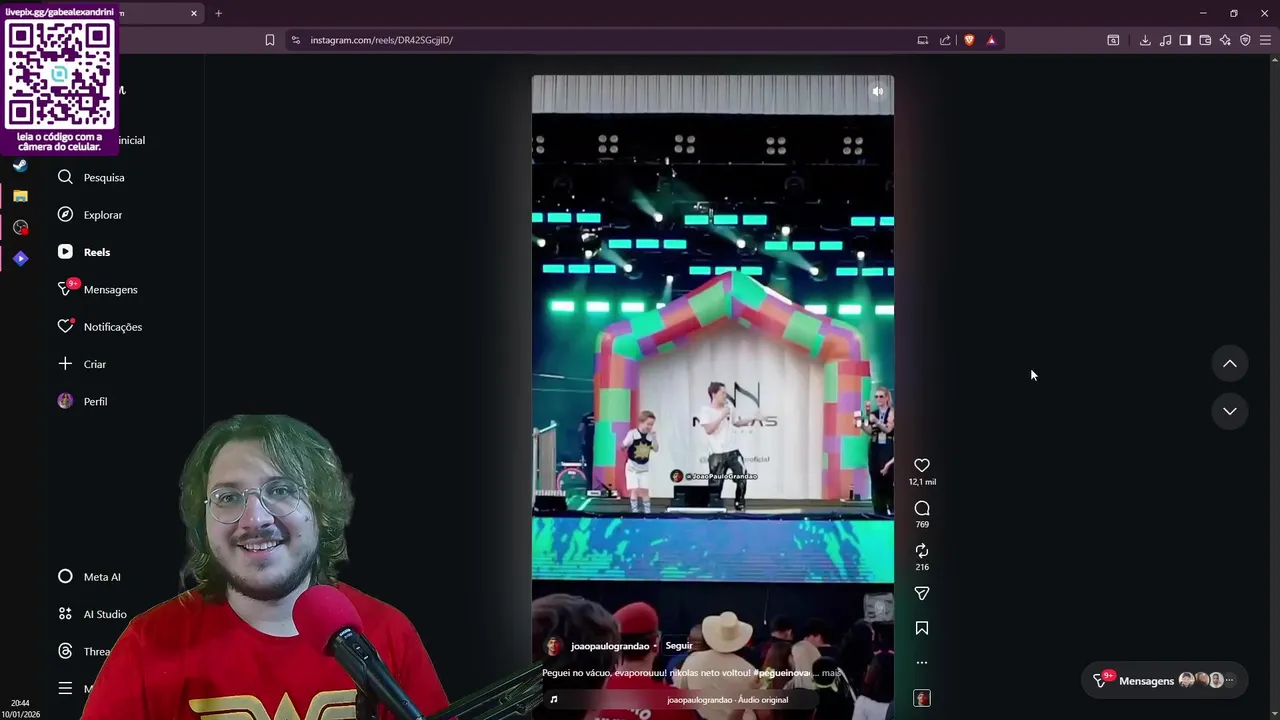Go to Reels in the sidebar
The width and height of the screenshot is (1280, 720).
(84, 252)
